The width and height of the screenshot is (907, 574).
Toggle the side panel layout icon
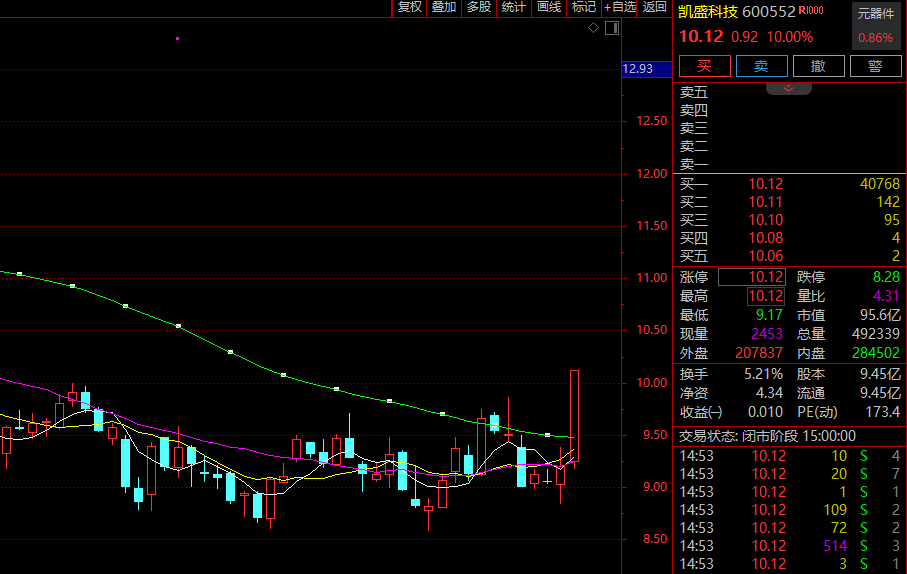(x=612, y=28)
